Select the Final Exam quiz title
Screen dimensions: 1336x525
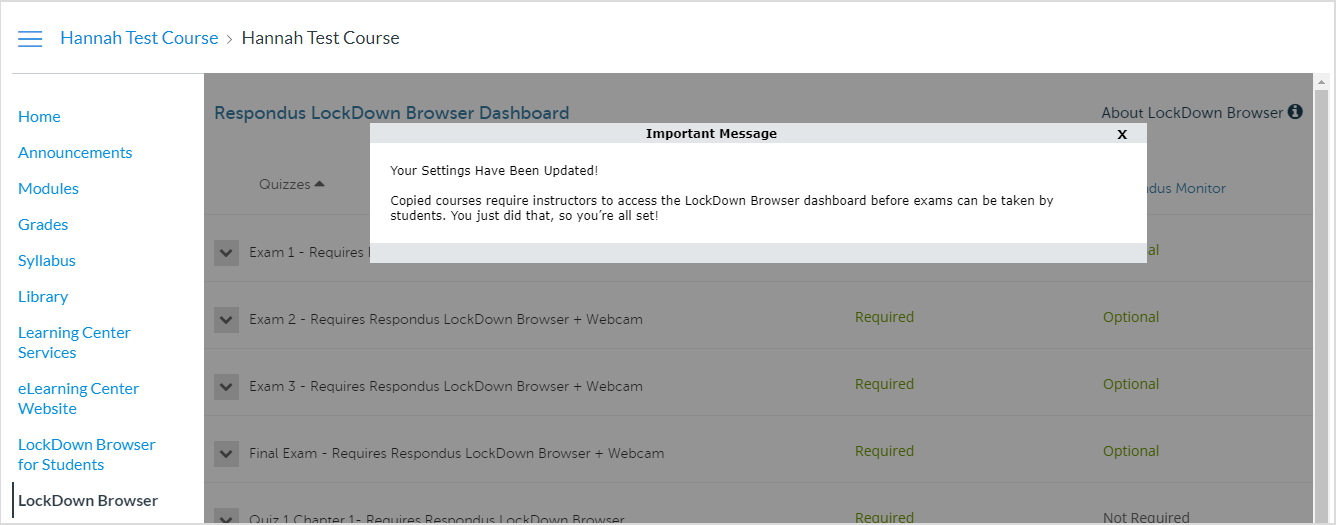pos(457,453)
